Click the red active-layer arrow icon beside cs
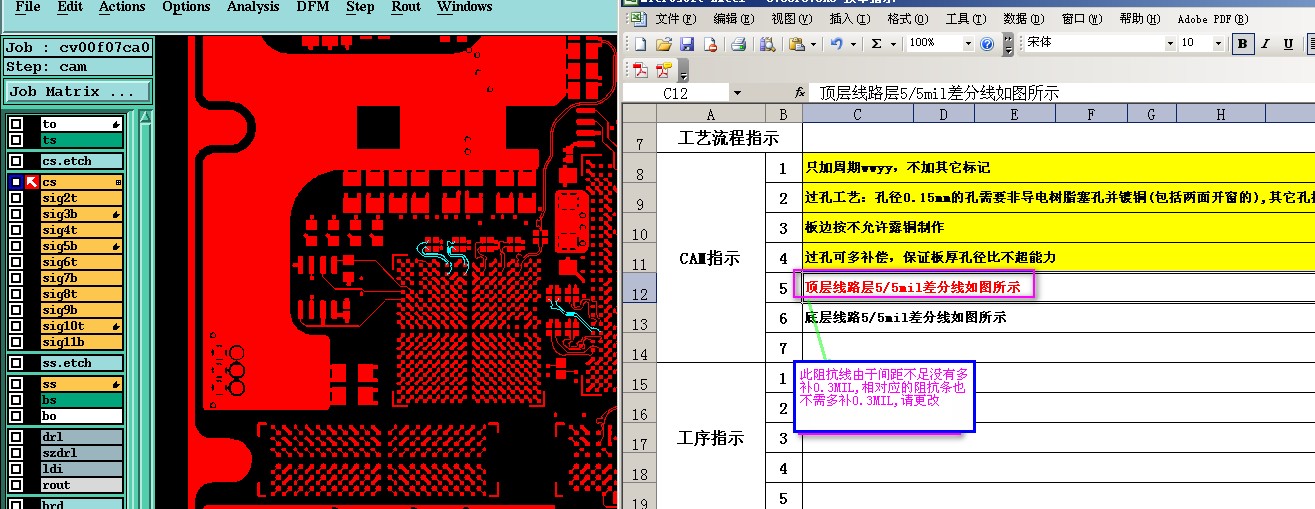The image size is (1315, 509). coord(32,182)
